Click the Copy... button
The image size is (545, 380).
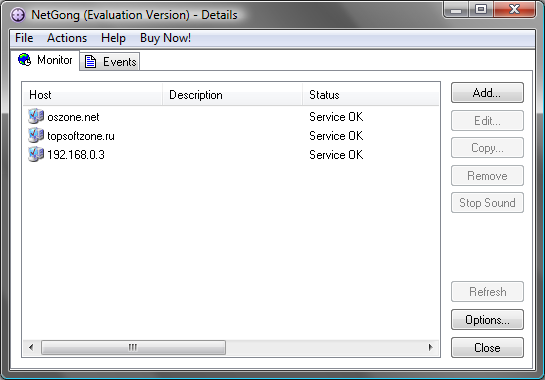click(x=487, y=147)
